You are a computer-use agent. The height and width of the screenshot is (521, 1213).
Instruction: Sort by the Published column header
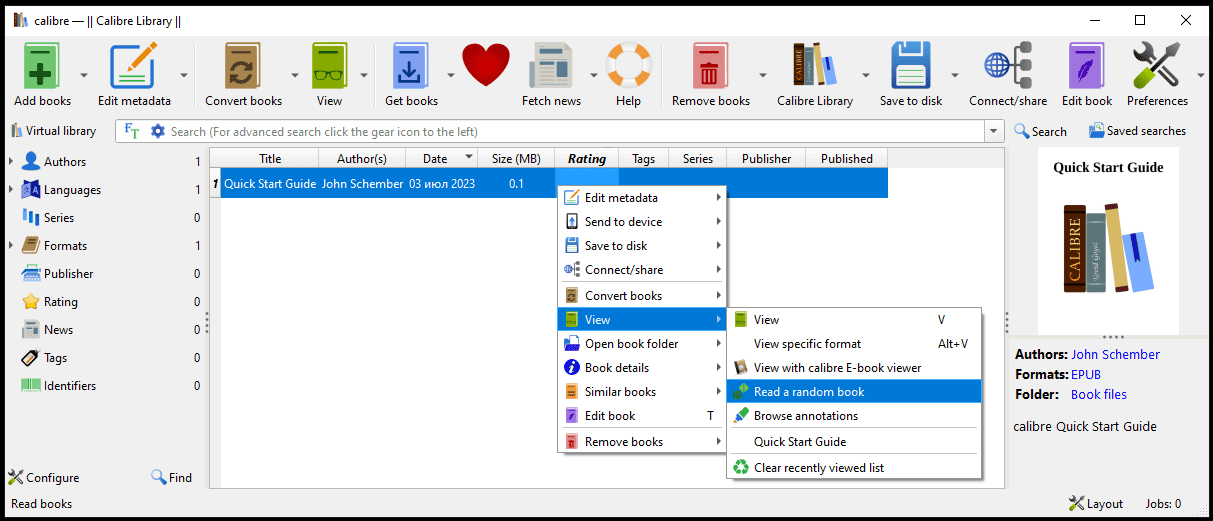point(846,158)
